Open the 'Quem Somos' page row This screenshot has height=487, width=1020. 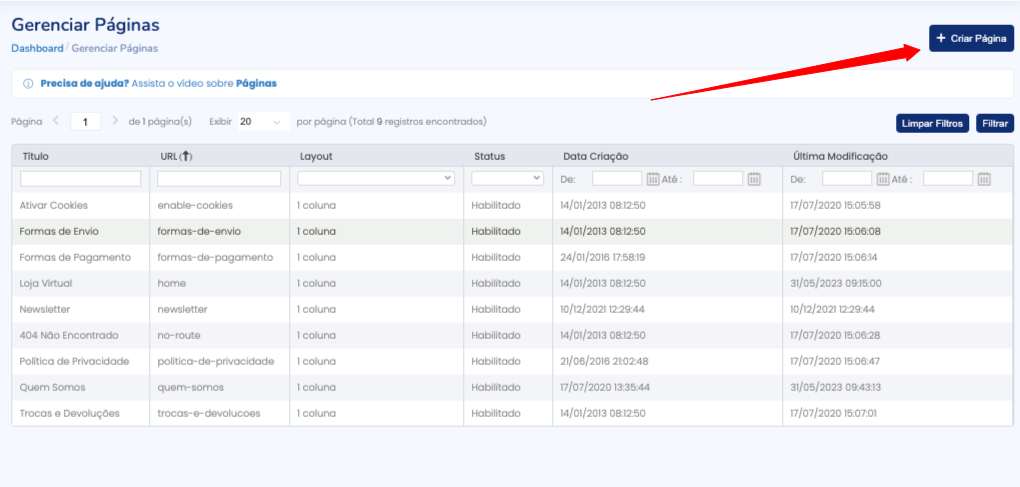pyautogui.click(x=53, y=387)
